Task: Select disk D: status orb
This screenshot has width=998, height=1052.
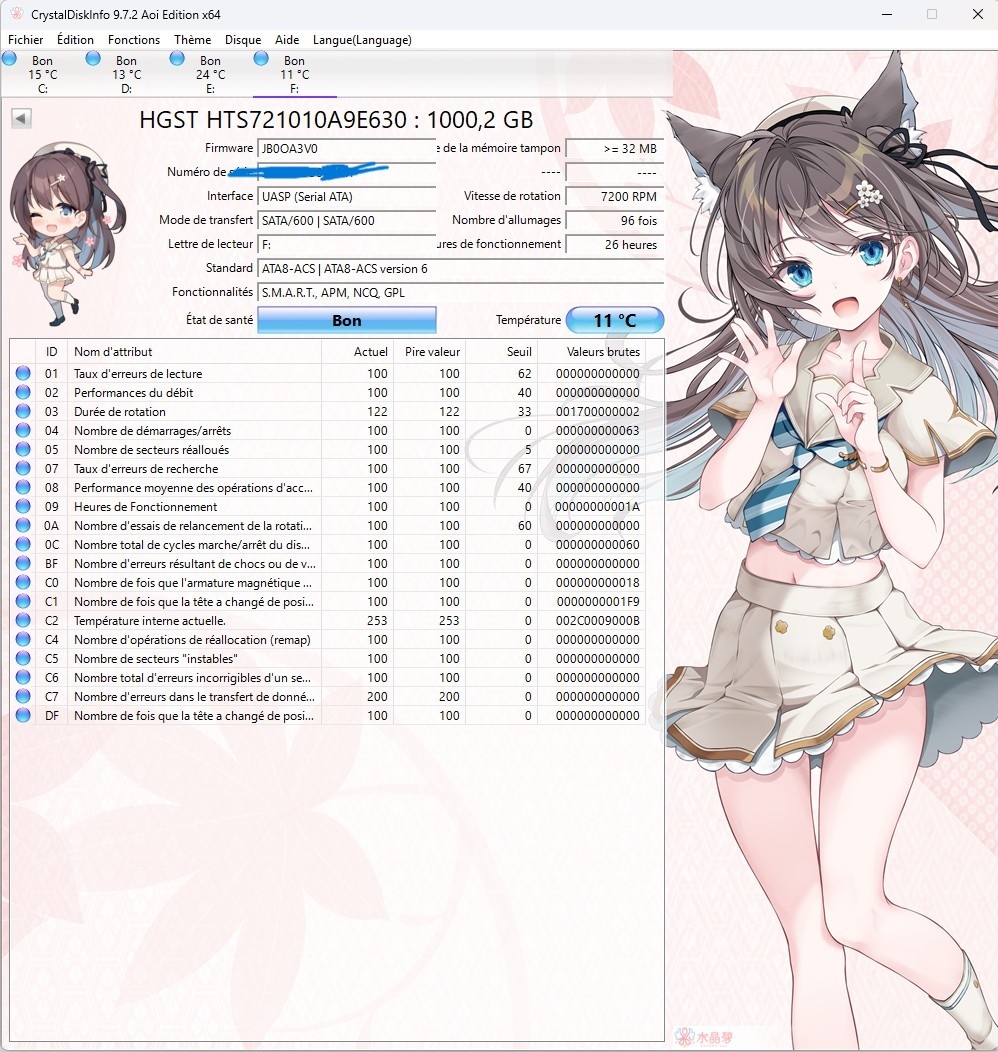Action: (x=93, y=59)
